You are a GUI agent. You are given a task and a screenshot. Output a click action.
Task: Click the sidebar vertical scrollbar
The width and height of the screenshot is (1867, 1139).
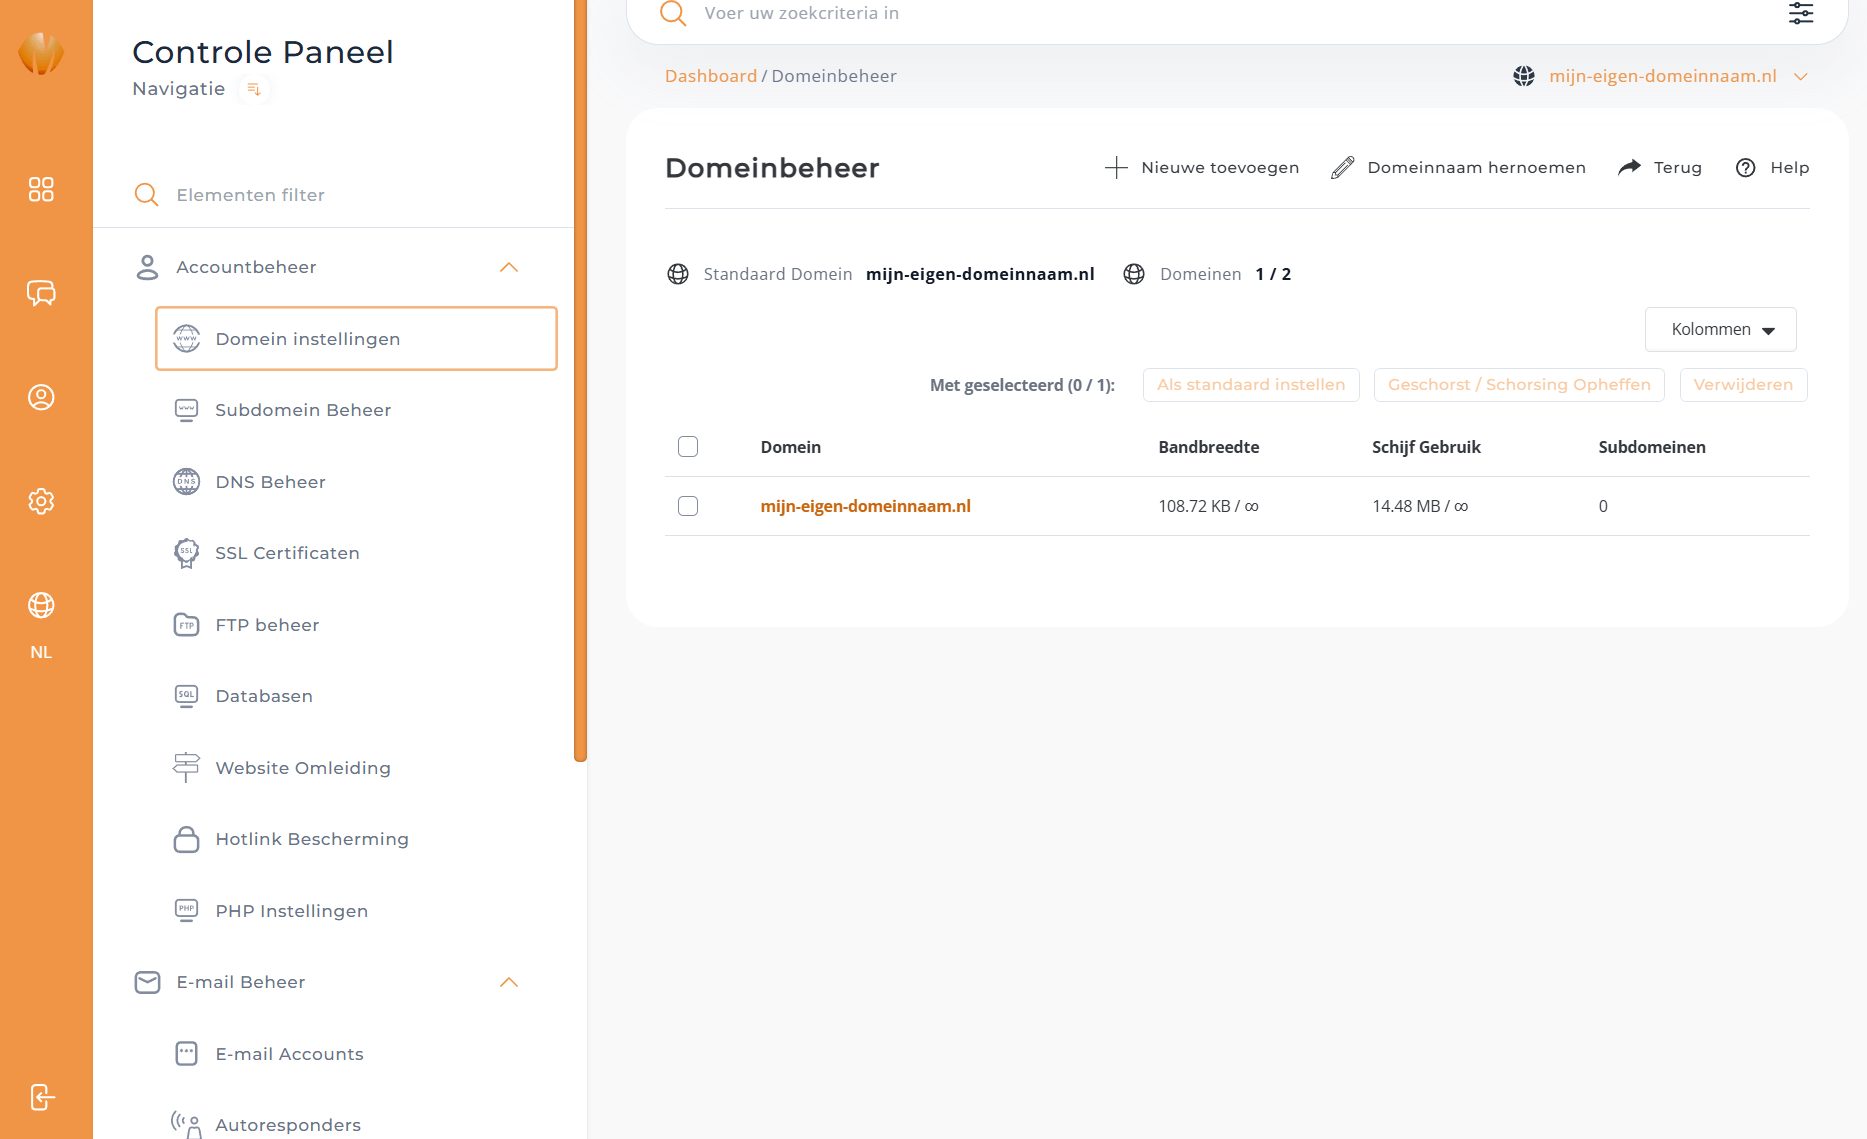pos(580,380)
